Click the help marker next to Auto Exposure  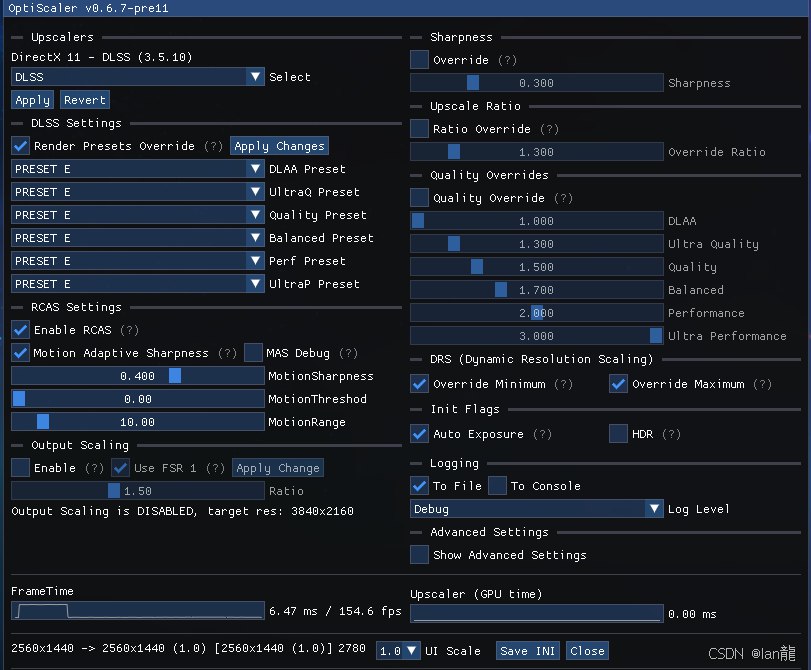click(x=542, y=434)
